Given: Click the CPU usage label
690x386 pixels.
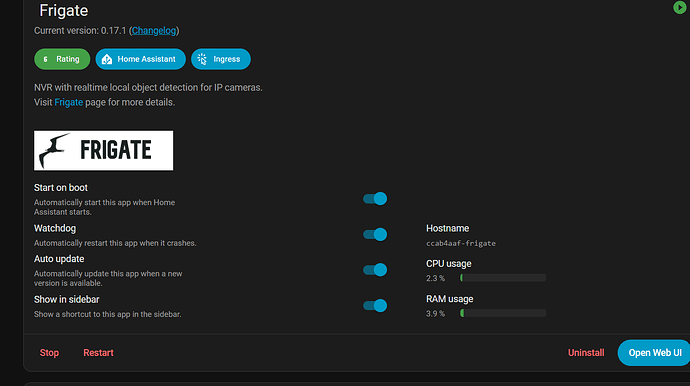Looking at the screenshot, I should point(448,264).
